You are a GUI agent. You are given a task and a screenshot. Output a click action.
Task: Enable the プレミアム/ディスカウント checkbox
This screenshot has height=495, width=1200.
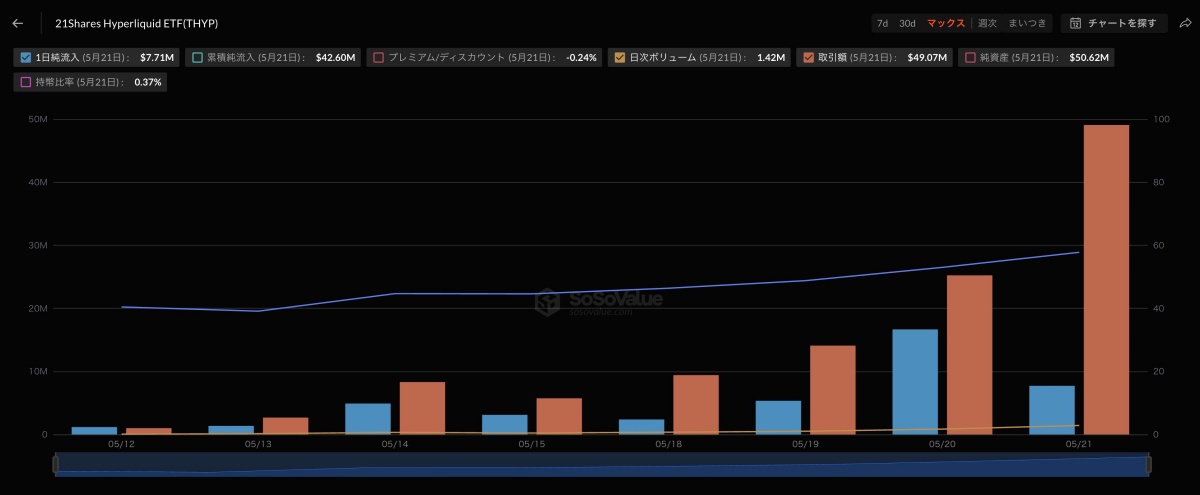(379, 58)
